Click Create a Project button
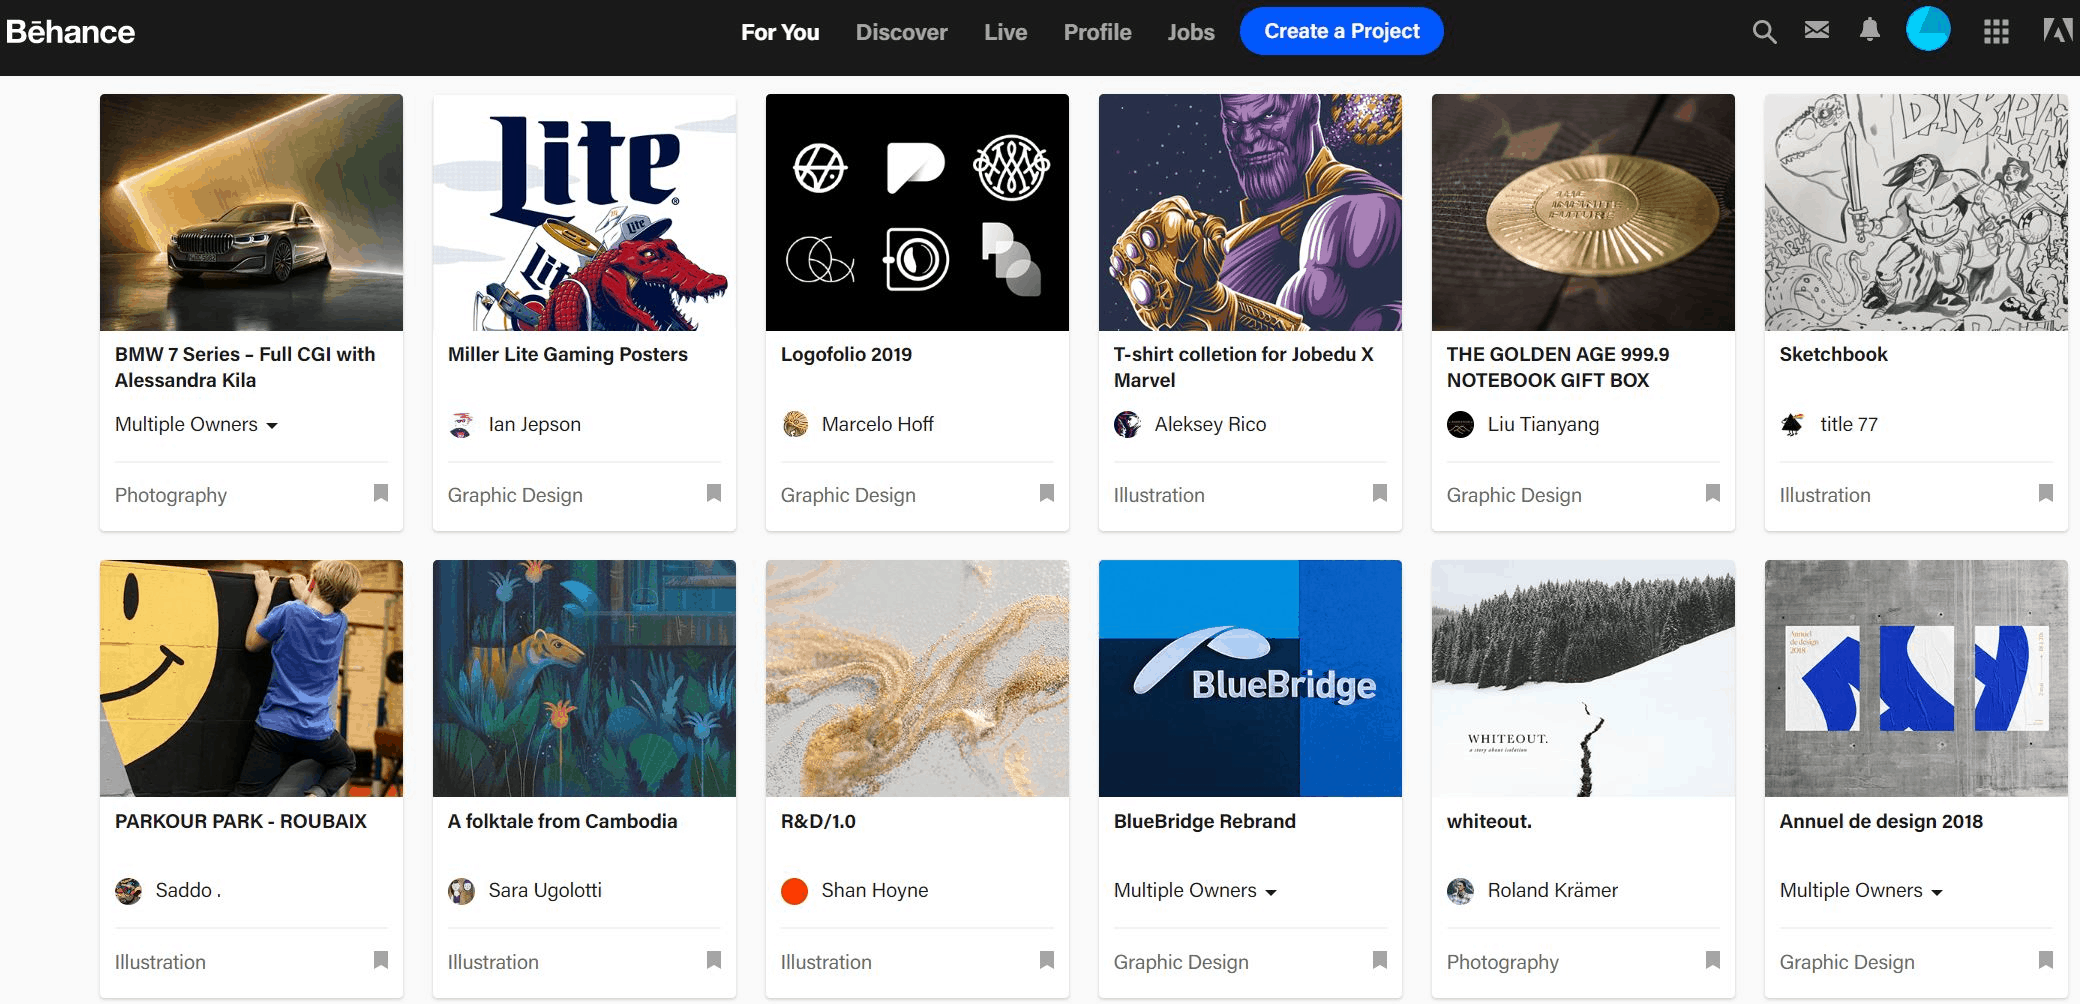The width and height of the screenshot is (2080, 1004). [x=1341, y=31]
